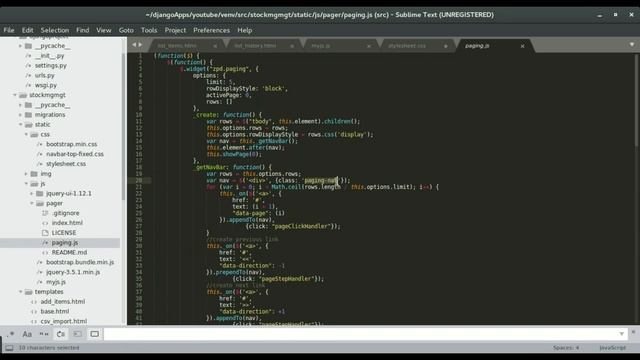Screen dimensions: 640x360
Task: Open the Project menu
Action: [175, 30]
